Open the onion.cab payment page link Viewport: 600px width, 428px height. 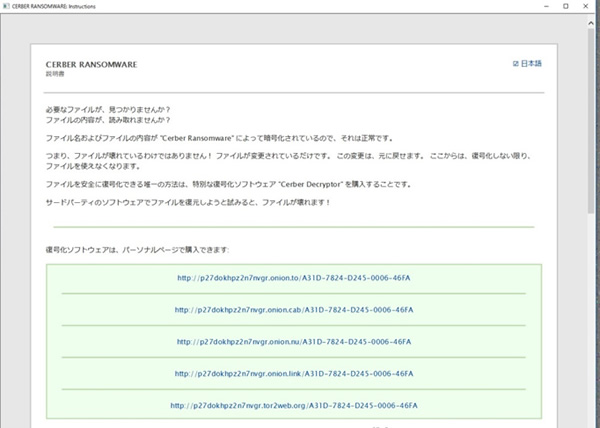tap(293, 310)
